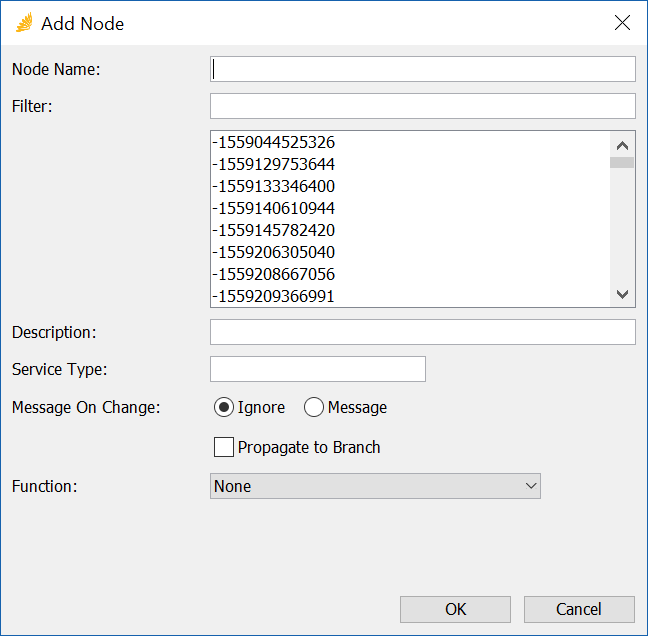
Task: Click the Add Node title bar icon
Action: [x=24, y=22]
